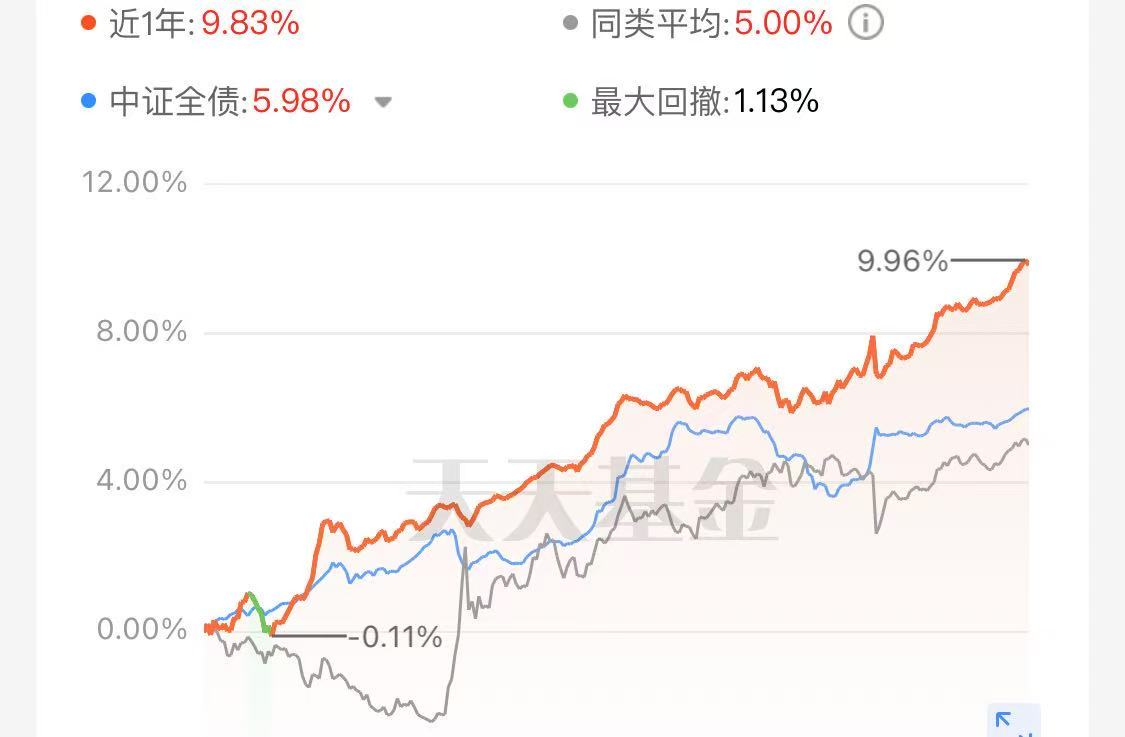Viewport: 1125px width, 737px height.
Task: Open the info icon beside 同类平均
Action: [865, 23]
